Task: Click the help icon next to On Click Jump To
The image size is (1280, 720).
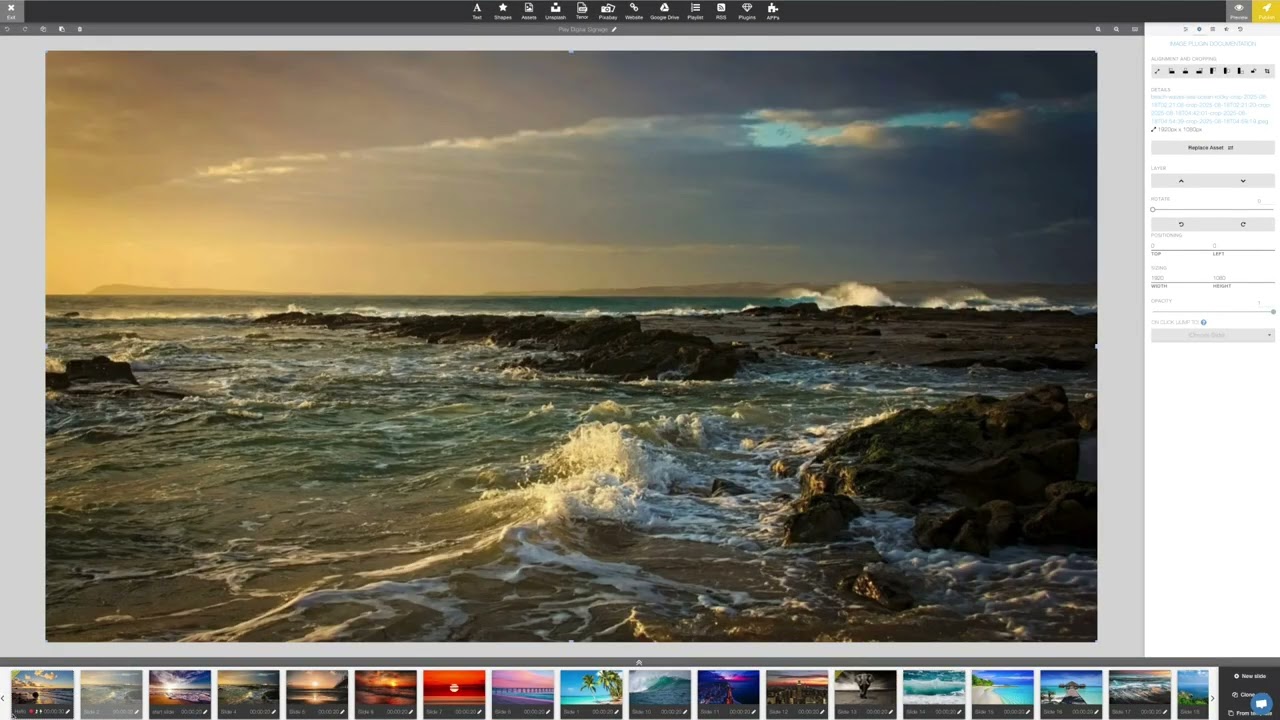Action: point(1203,322)
